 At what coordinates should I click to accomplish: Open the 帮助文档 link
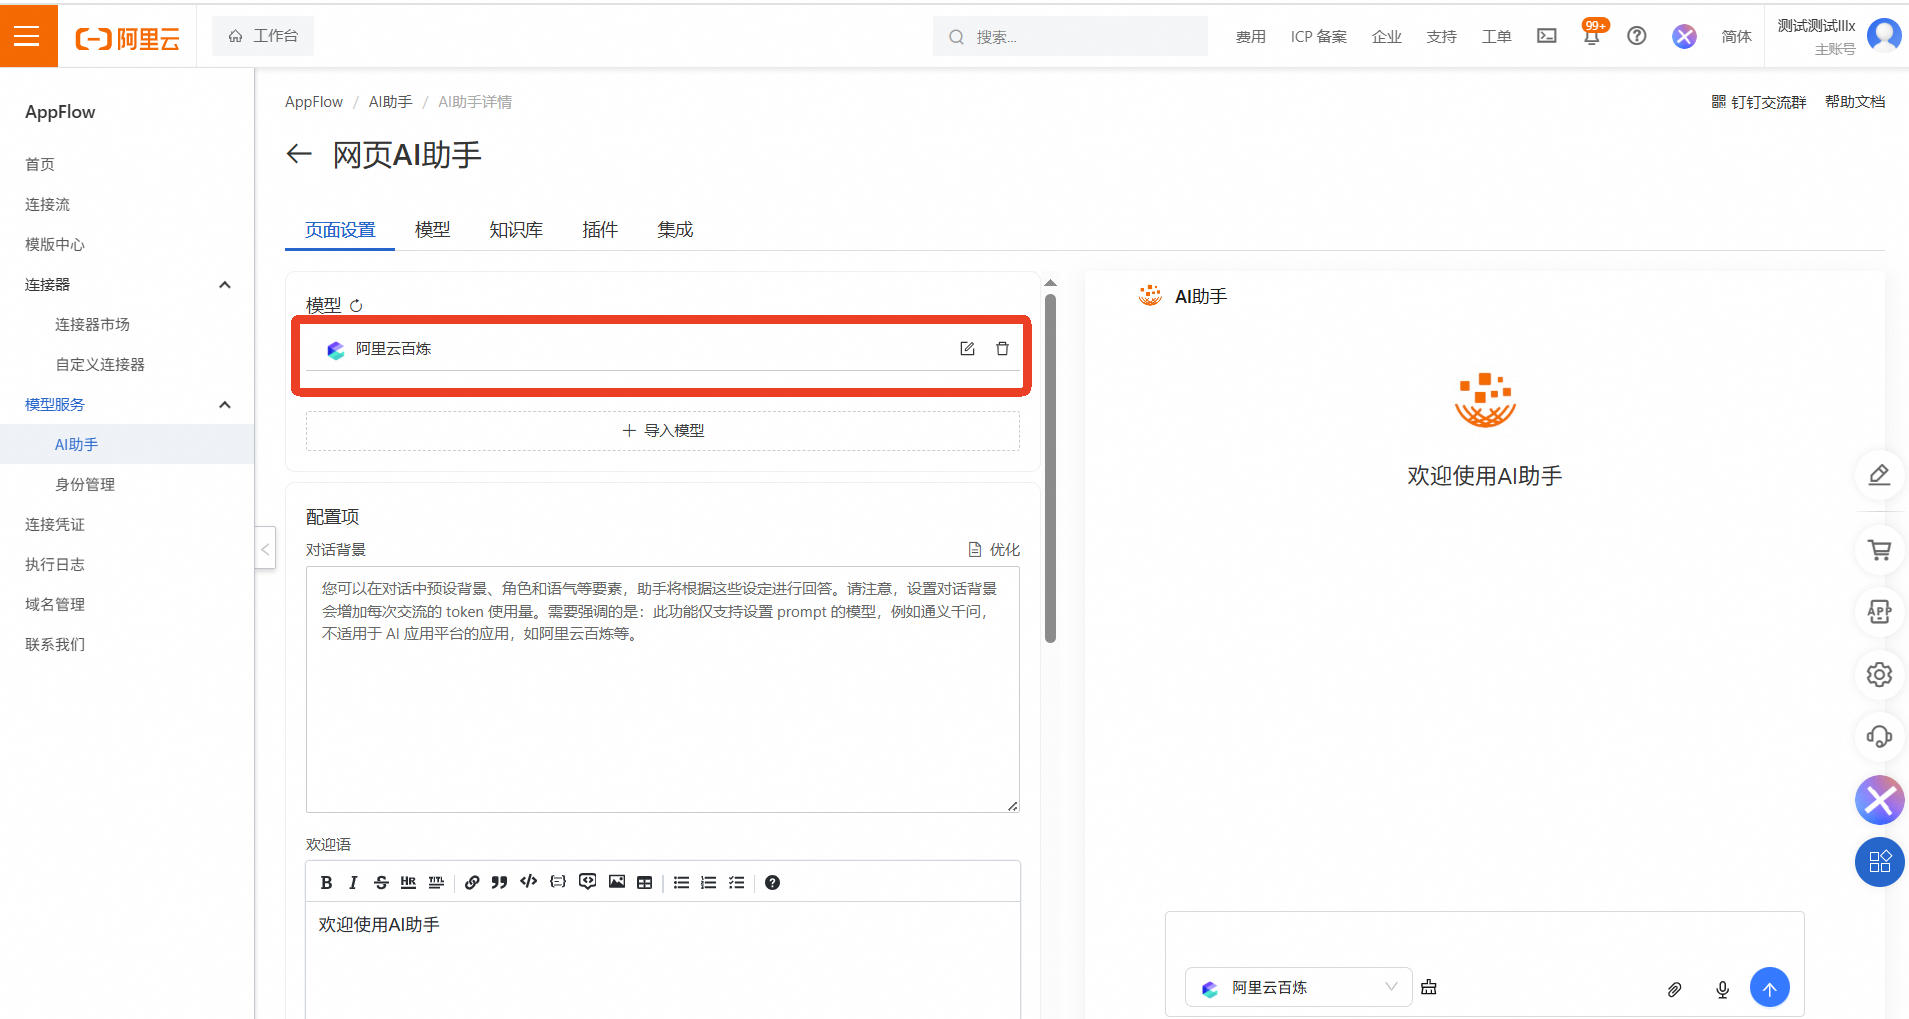tap(1855, 102)
